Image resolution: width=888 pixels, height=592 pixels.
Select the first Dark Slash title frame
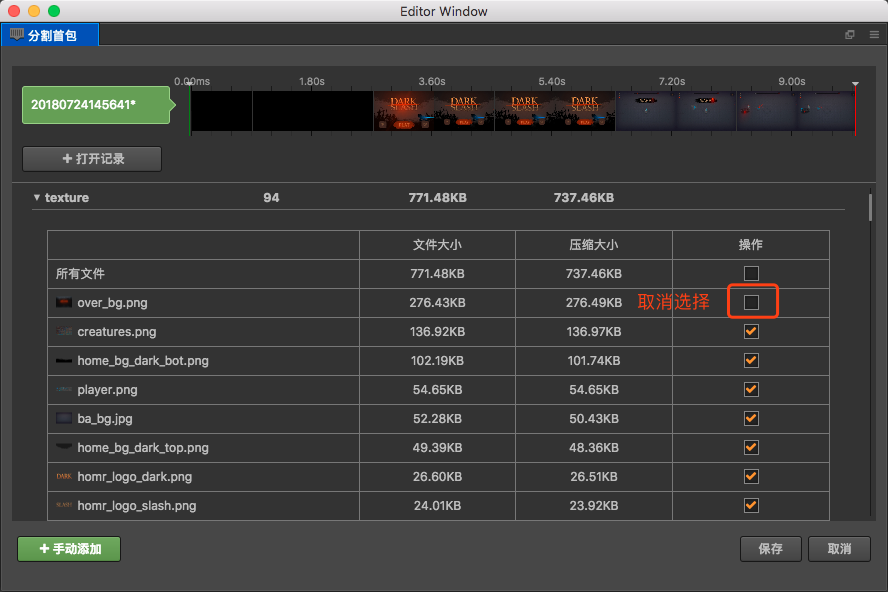[404, 111]
